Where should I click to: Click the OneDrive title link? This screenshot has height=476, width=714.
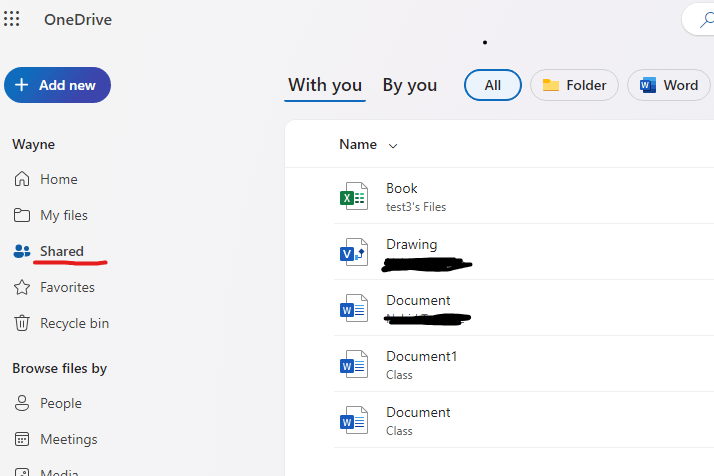(x=78, y=20)
